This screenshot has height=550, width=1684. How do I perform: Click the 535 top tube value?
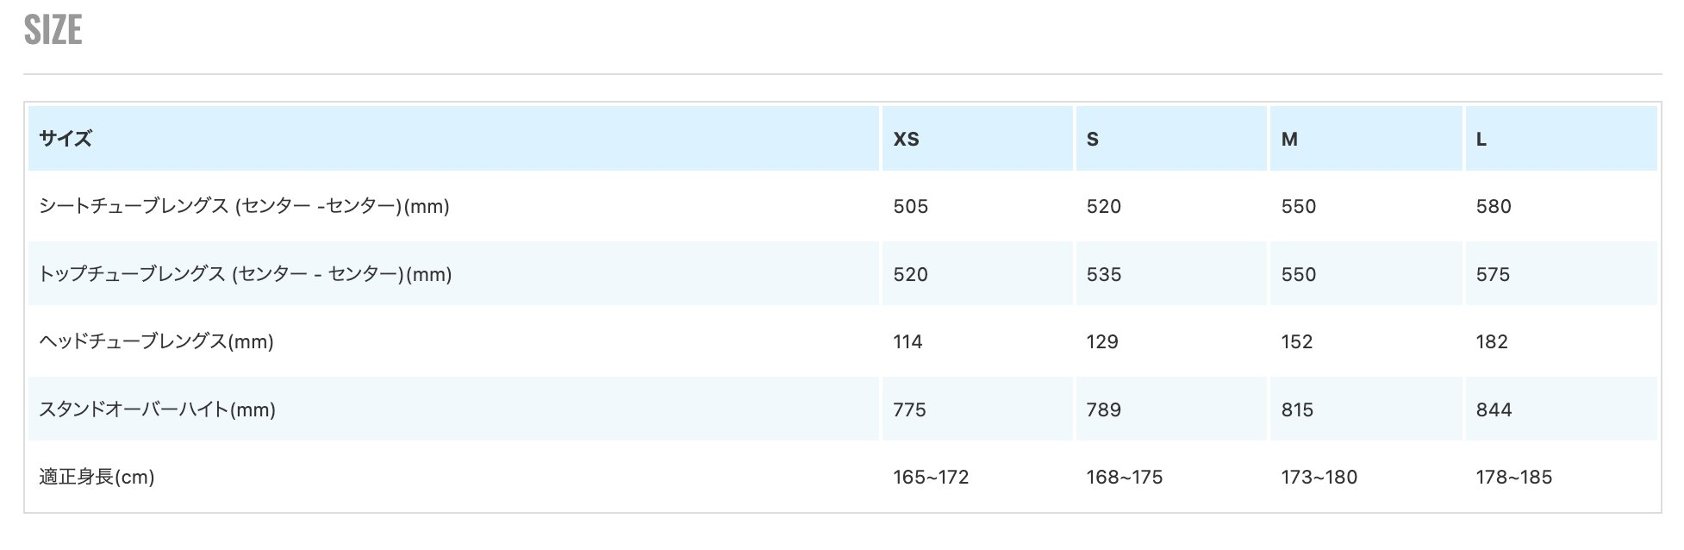1103,274
